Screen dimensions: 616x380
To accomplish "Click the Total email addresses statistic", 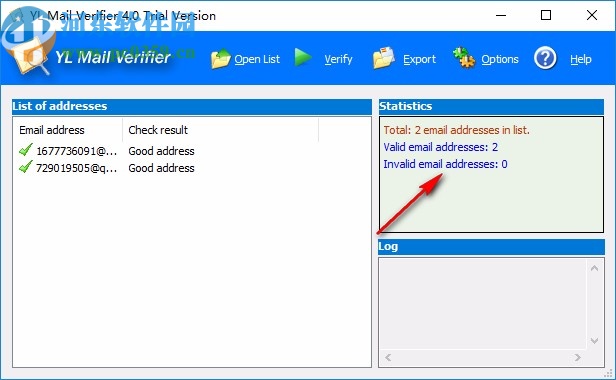I will pyautogui.click(x=456, y=130).
